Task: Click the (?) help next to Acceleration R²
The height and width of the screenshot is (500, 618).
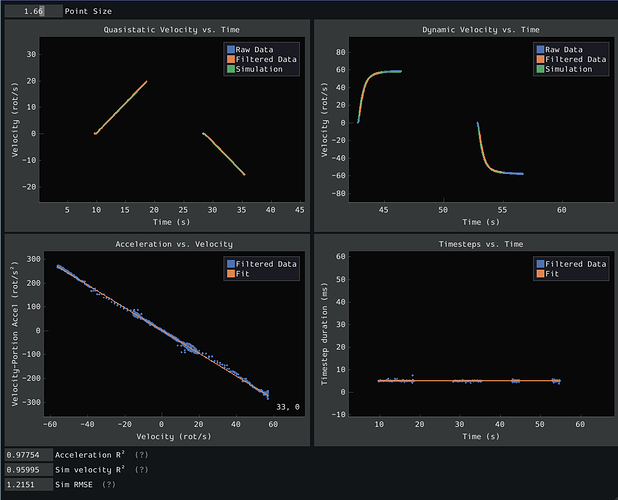Action: [141, 455]
